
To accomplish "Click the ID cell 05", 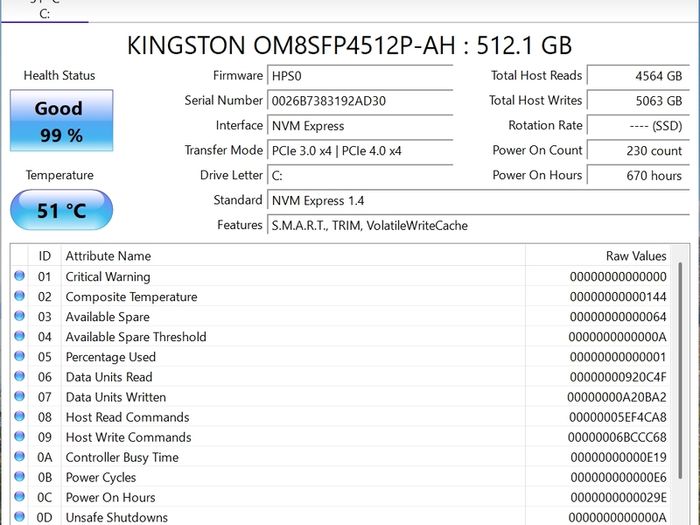I will 45,357.
